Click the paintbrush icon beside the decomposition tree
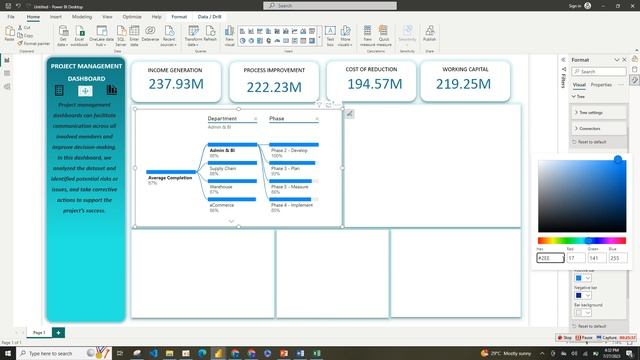 pos(350,114)
